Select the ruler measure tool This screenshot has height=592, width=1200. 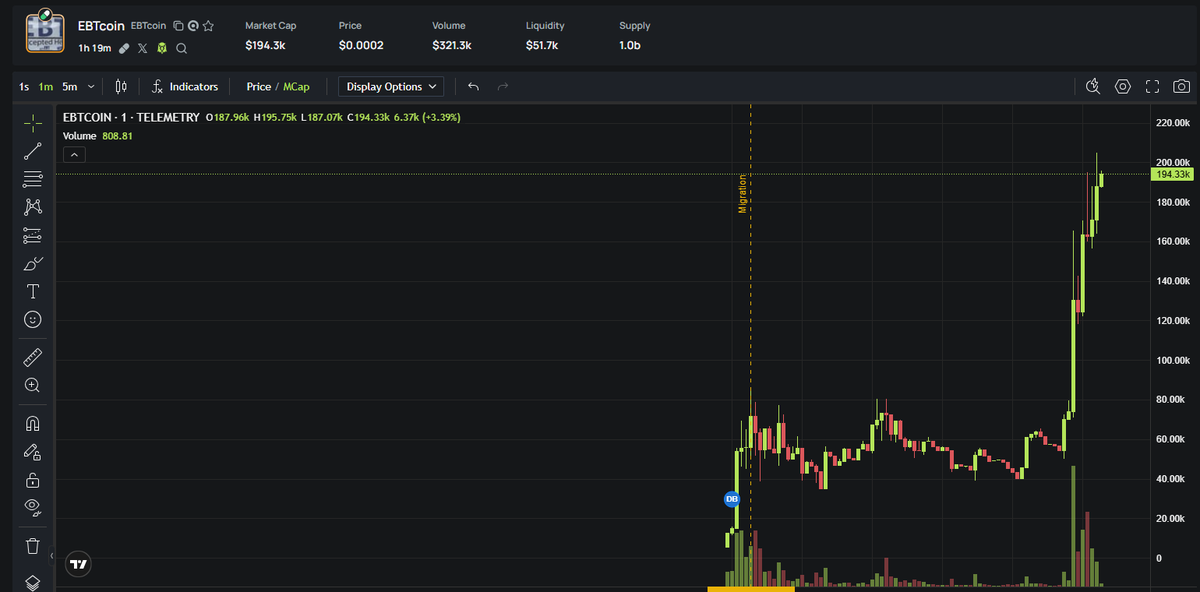point(32,356)
